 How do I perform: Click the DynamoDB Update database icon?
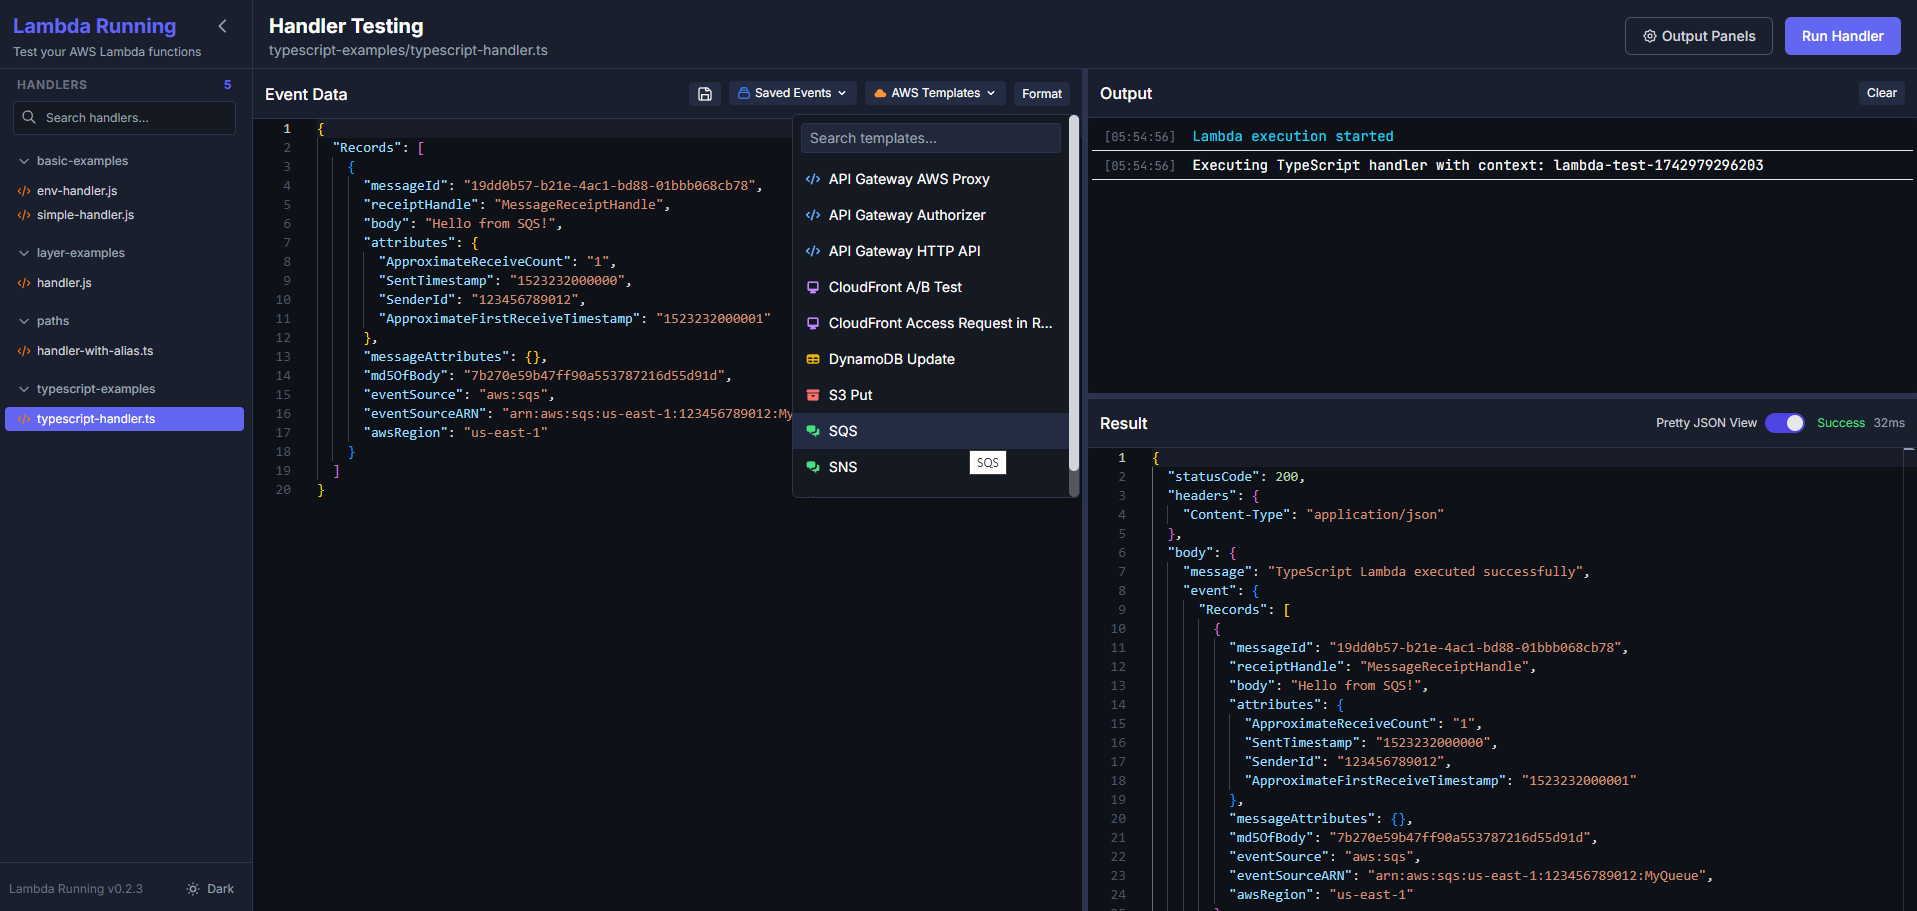pos(813,360)
